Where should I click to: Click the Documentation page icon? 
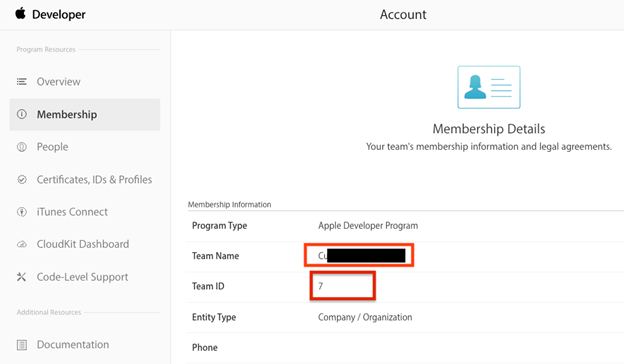tap(22, 345)
